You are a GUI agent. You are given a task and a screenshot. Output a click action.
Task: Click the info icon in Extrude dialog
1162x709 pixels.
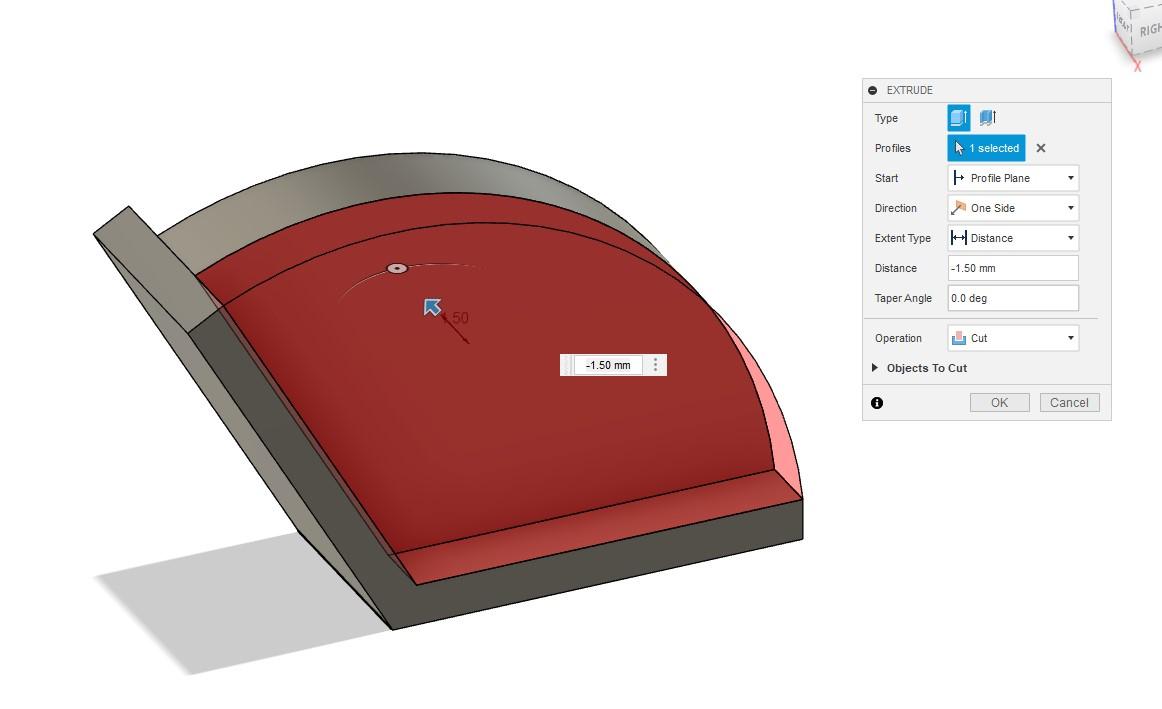(x=877, y=403)
